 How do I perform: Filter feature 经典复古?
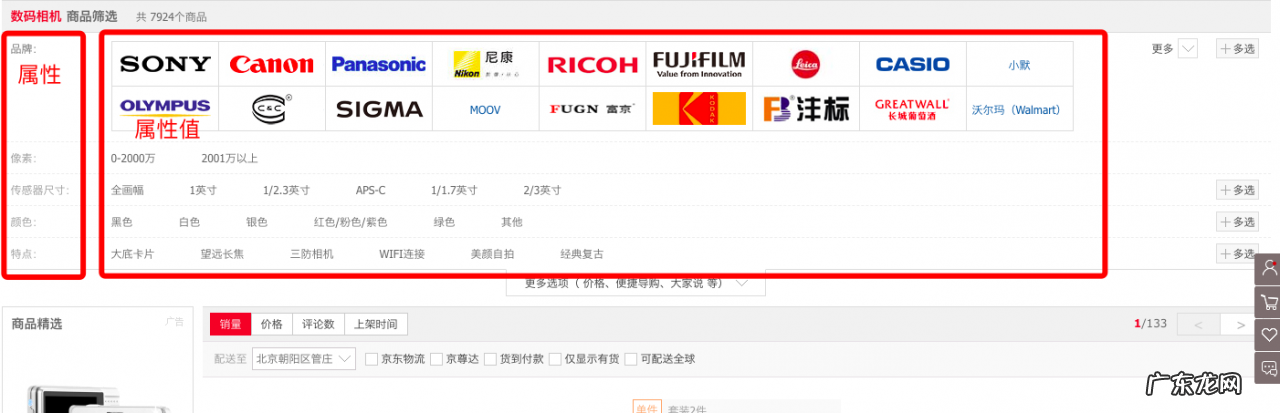[x=582, y=254]
